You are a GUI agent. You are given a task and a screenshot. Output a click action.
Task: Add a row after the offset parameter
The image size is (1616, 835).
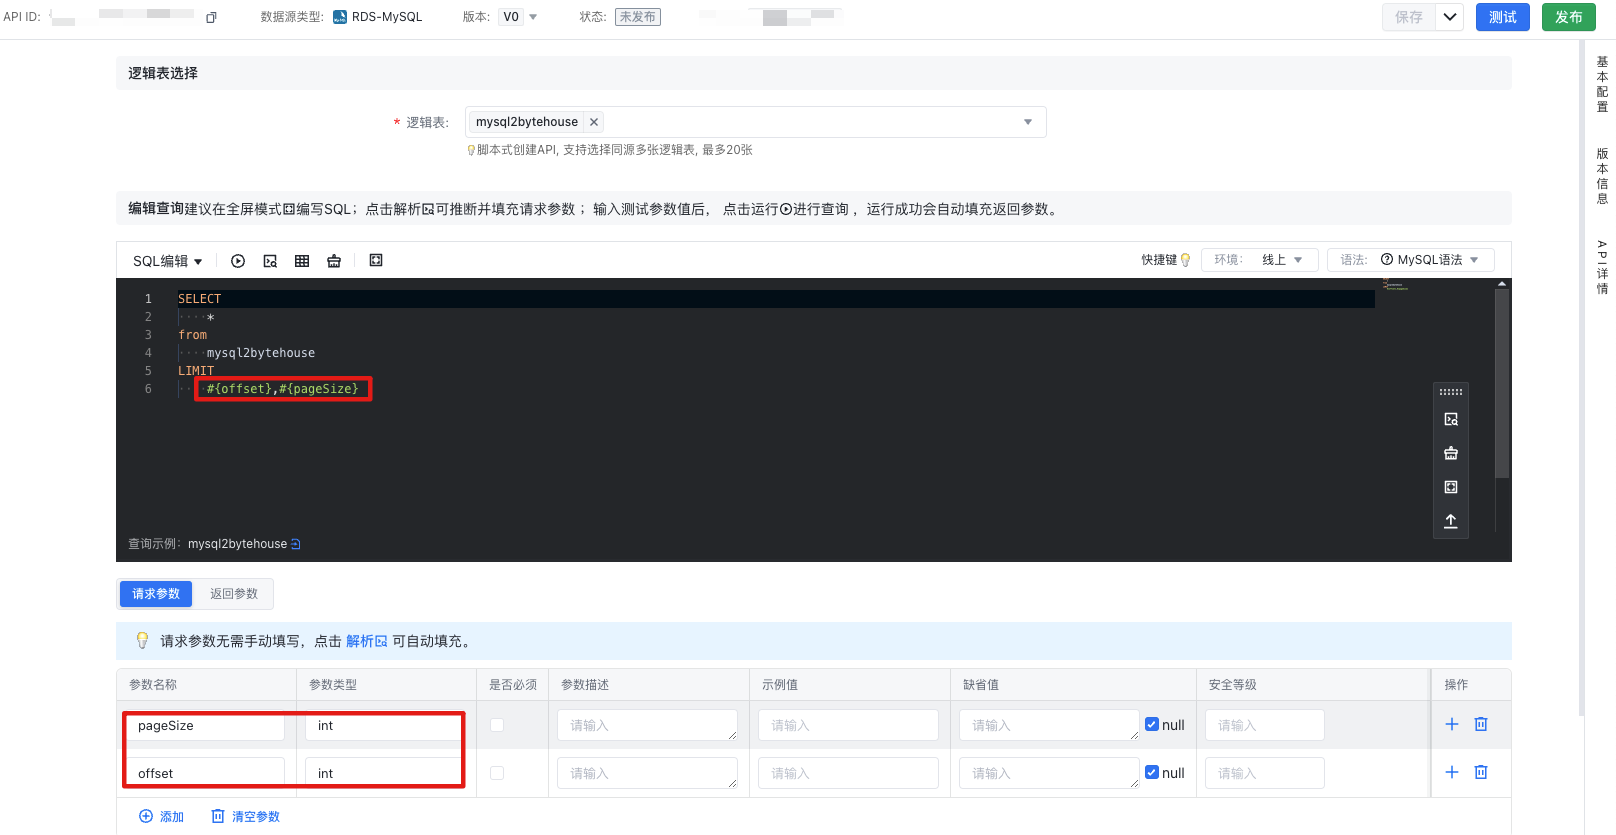point(1452,772)
